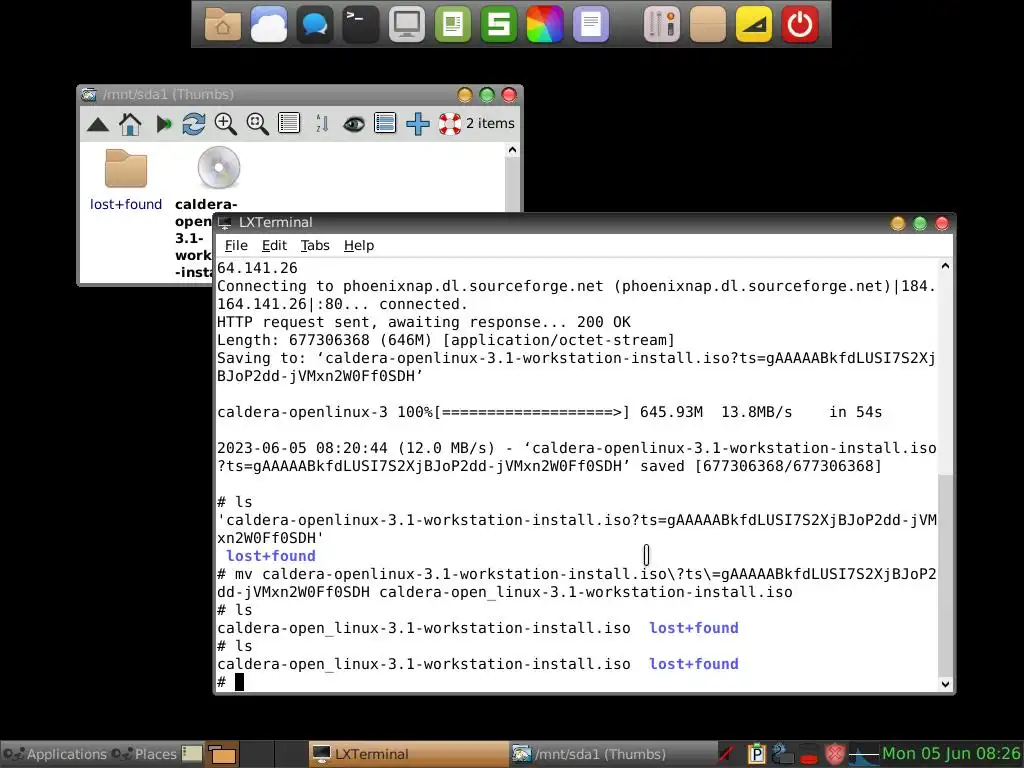Click the green play arrow in Thumbs
The width and height of the screenshot is (1024, 768).
point(163,123)
